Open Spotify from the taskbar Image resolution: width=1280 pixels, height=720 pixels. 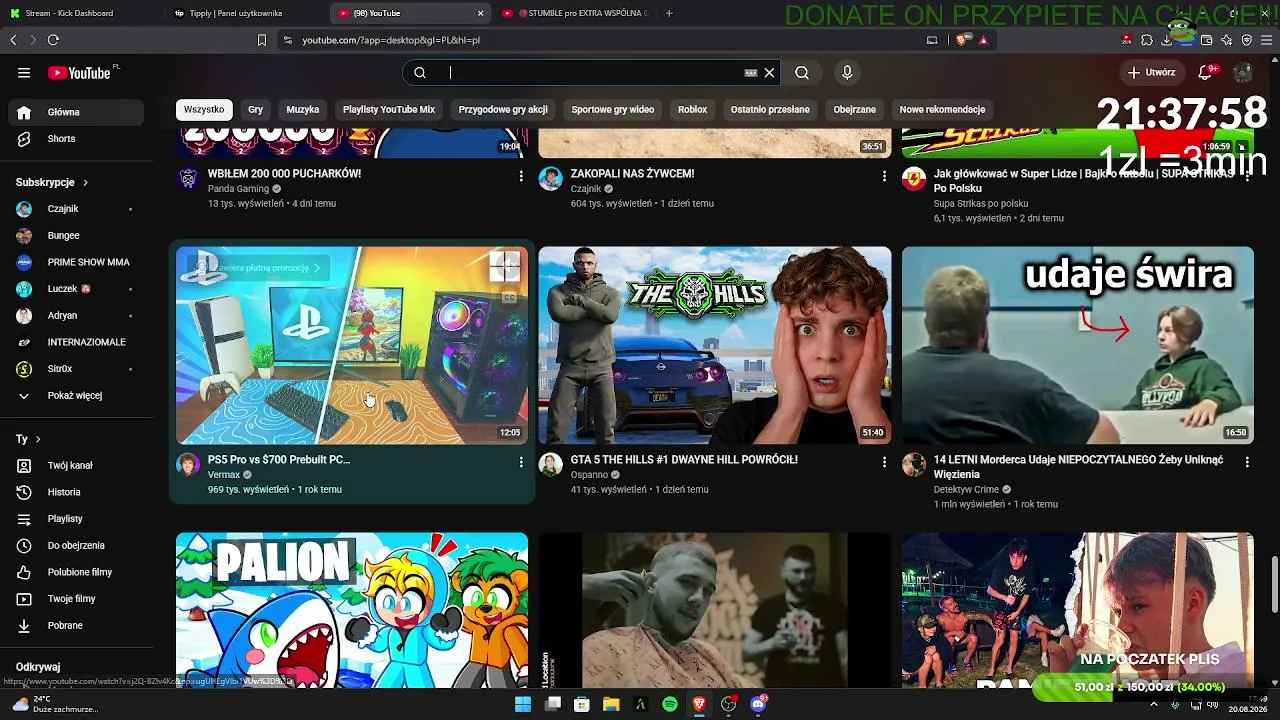click(670, 704)
